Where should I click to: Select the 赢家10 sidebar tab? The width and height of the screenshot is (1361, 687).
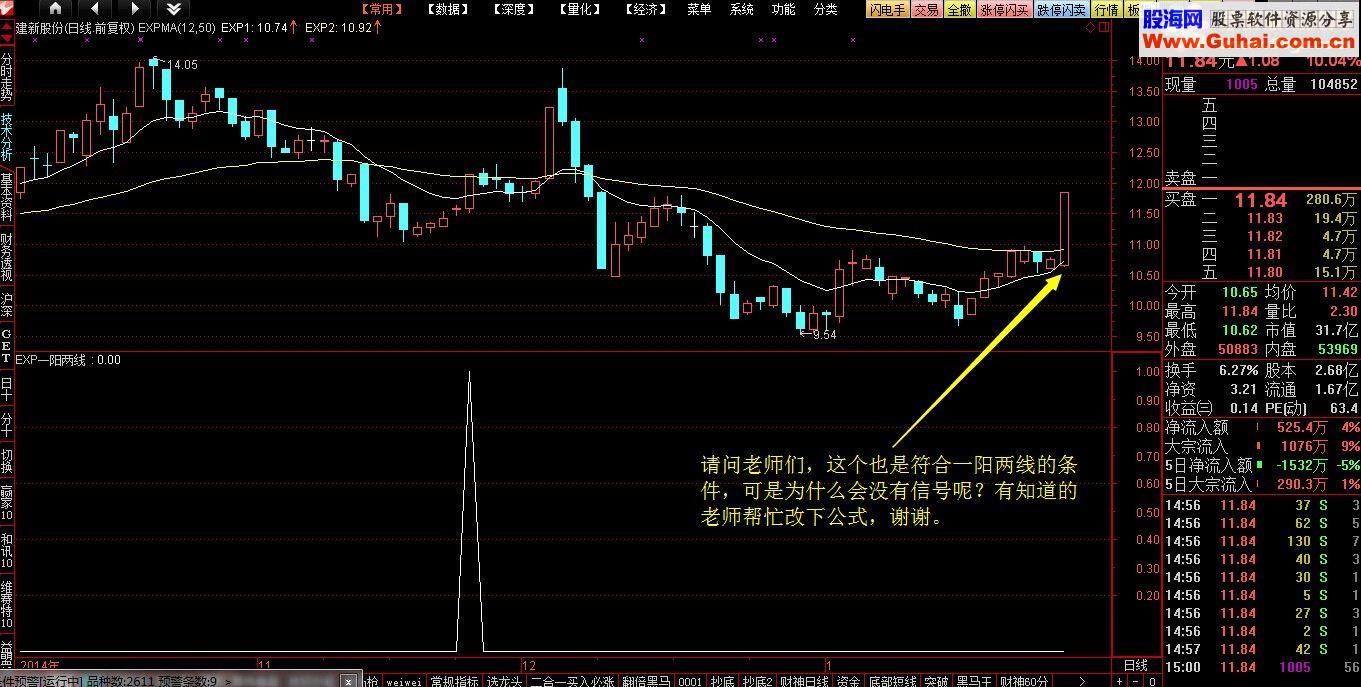(x=7, y=503)
